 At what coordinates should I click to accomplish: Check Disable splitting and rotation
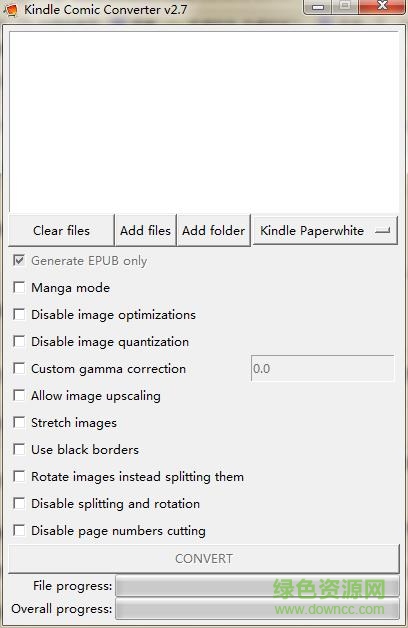coord(19,503)
